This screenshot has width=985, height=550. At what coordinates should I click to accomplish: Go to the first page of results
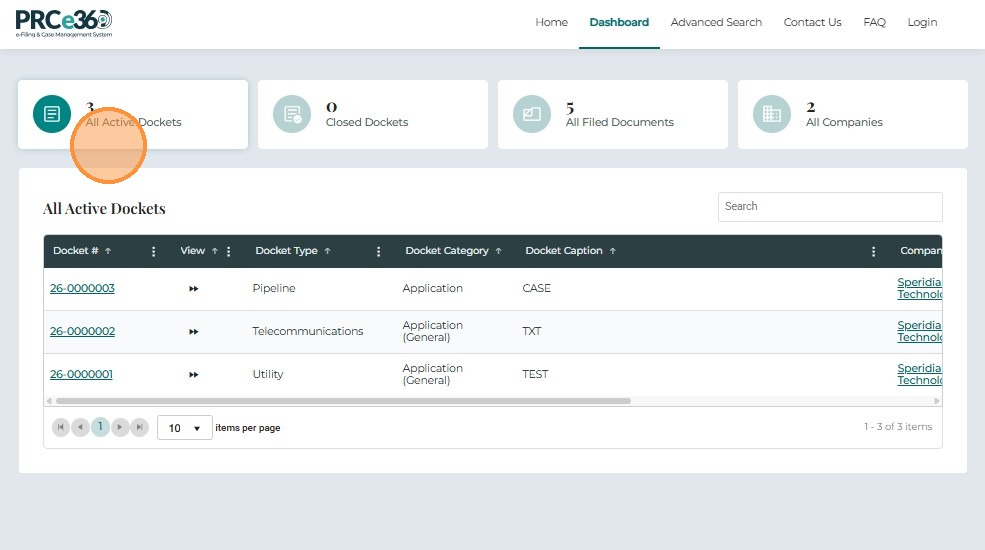(x=60, y=427)
